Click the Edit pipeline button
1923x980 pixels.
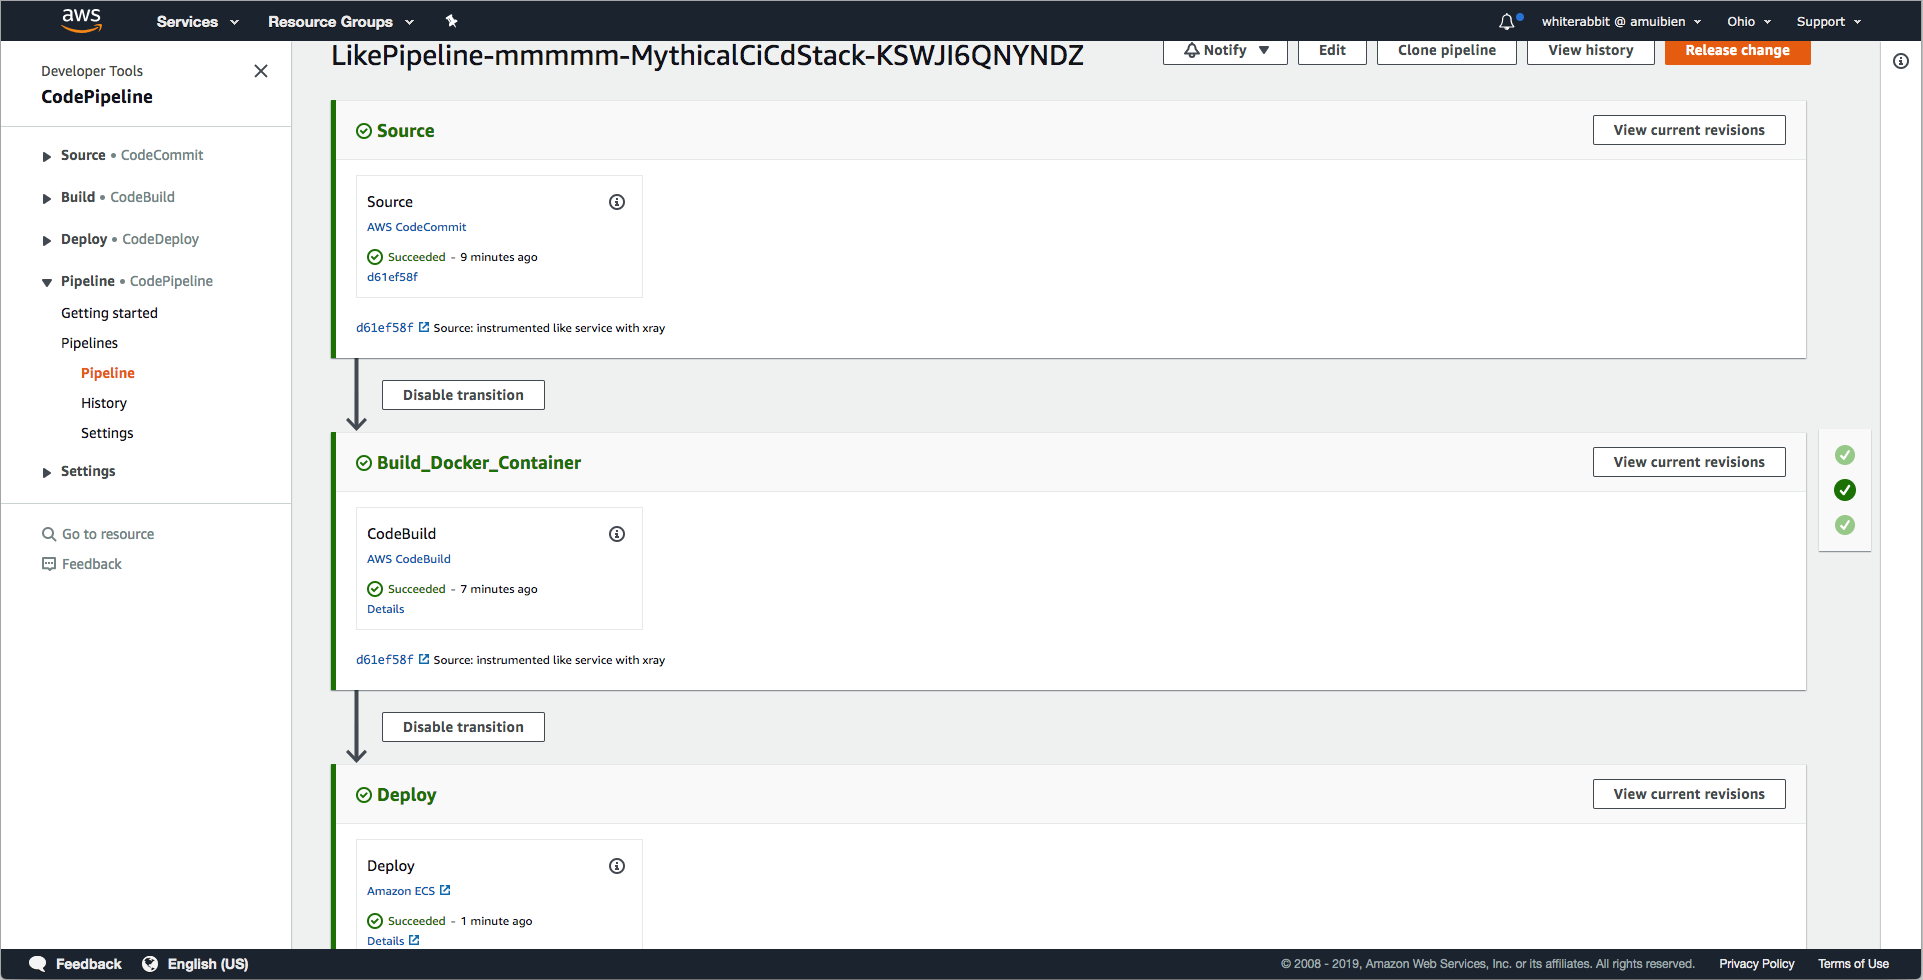click(x=1332, y=51)
